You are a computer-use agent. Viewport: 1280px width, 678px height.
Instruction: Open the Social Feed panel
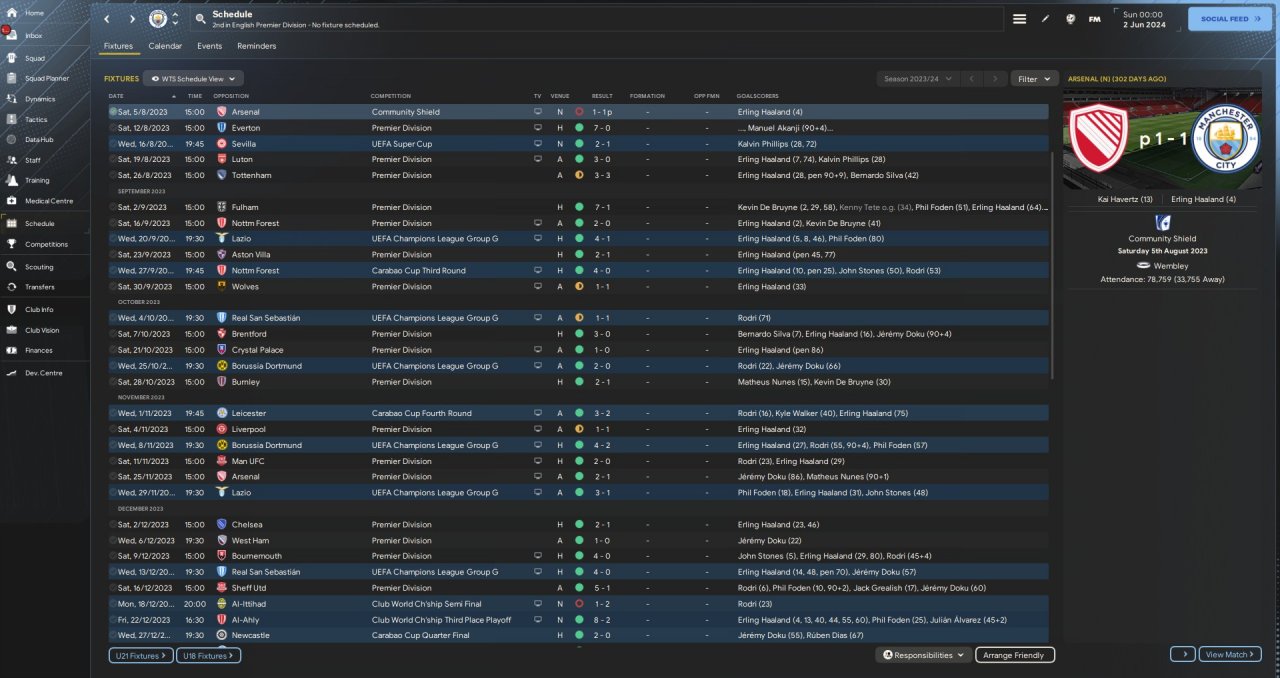(1229, 19)
